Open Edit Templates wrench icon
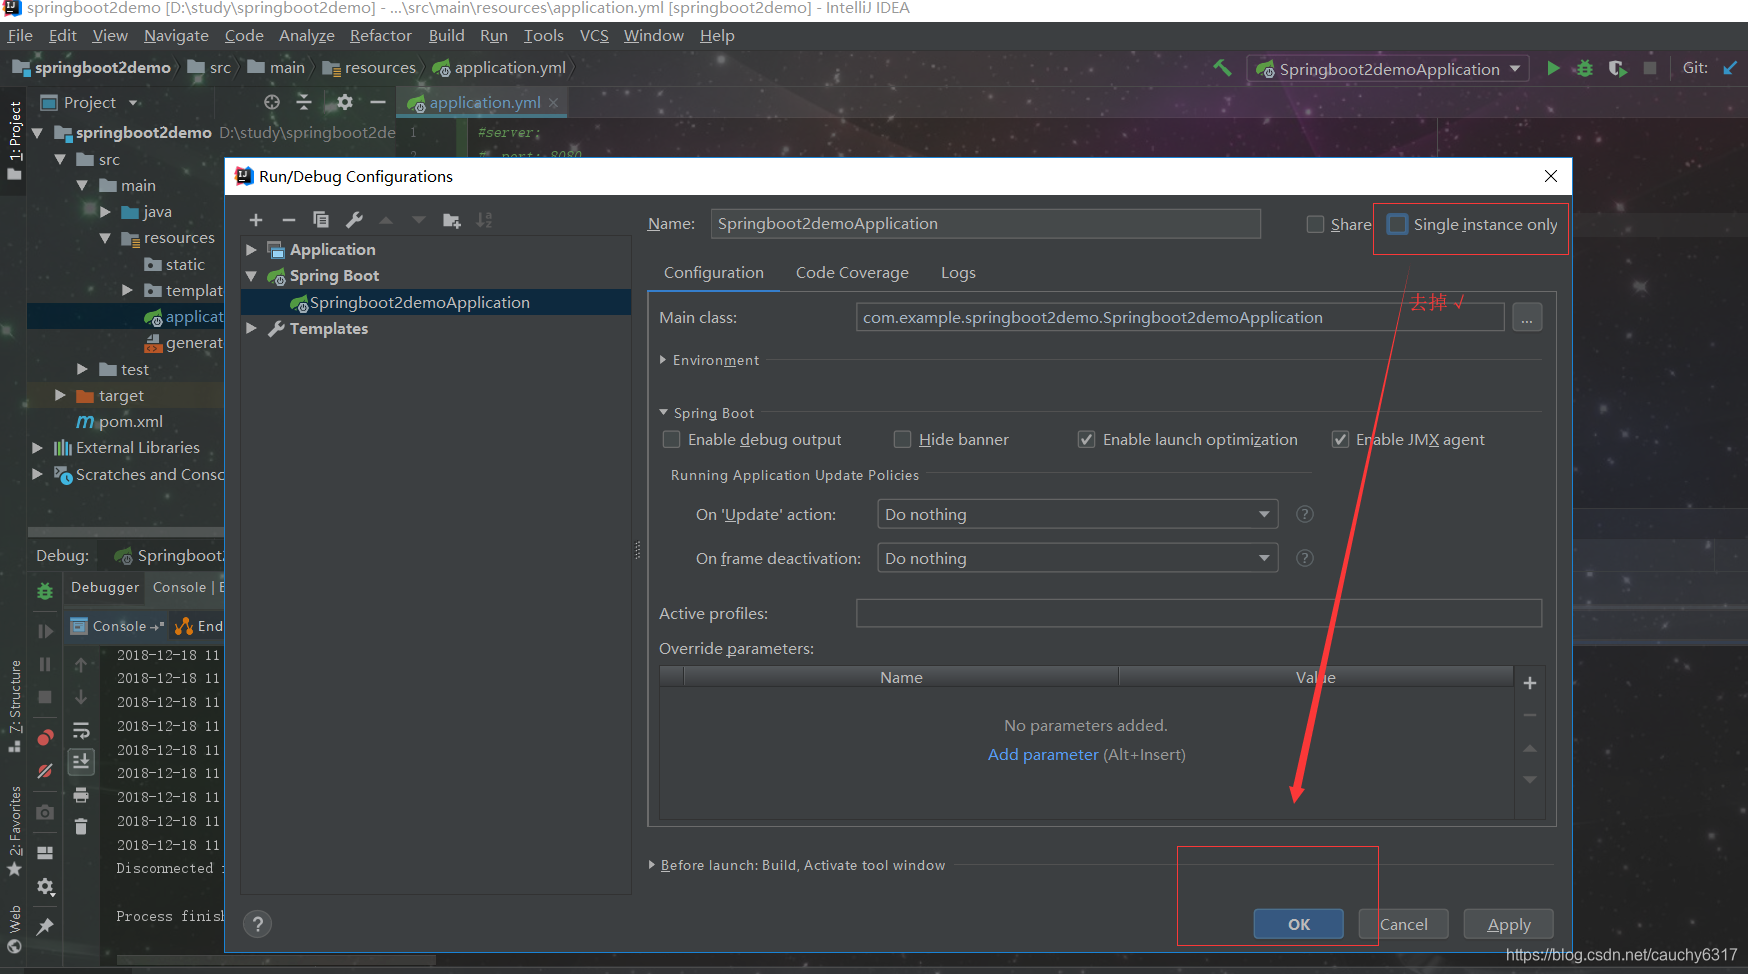The height and width of the screenshot is (974, 1748). pyautogui.click(x=354, y=220)
